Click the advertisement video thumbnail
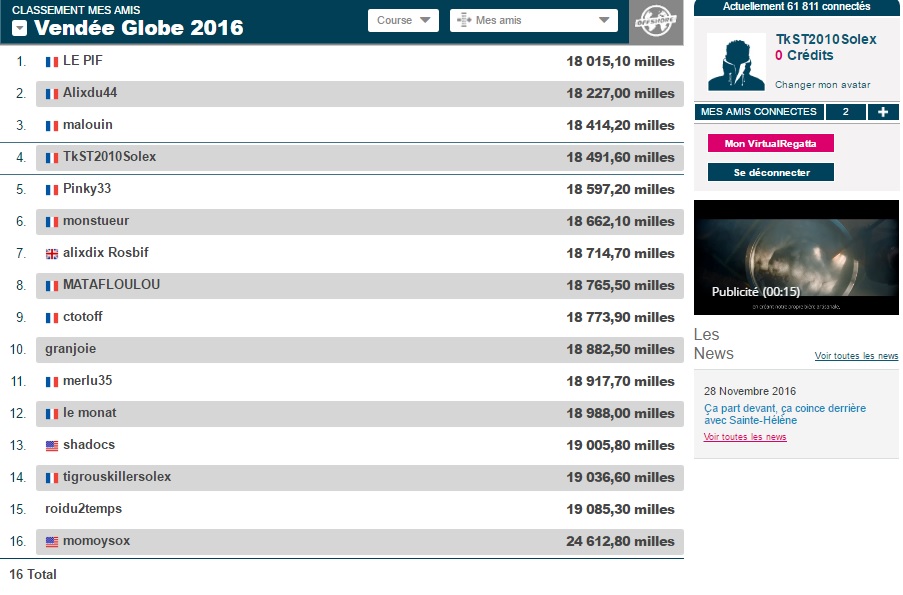 tap(796, 257)
